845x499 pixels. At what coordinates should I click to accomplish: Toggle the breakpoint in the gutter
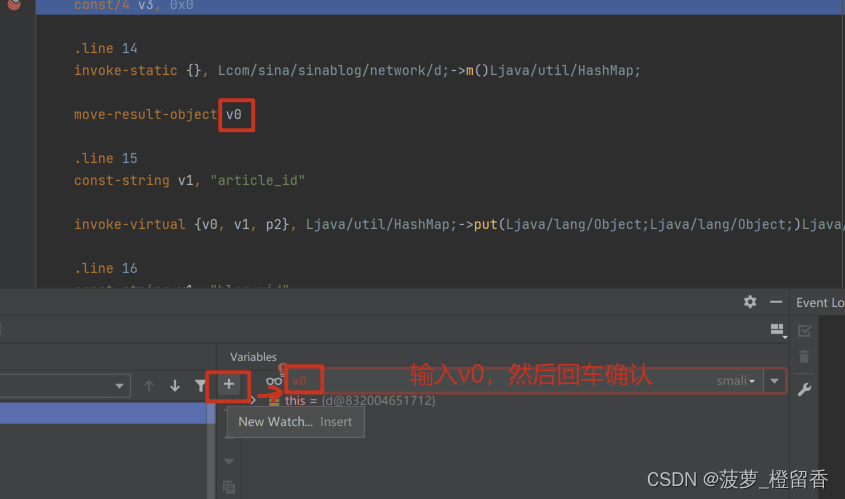14,4
